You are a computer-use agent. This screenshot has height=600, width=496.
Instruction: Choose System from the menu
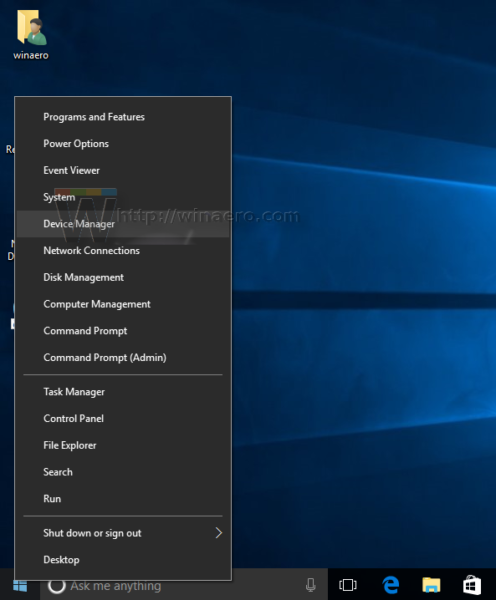tap(123, 197)
